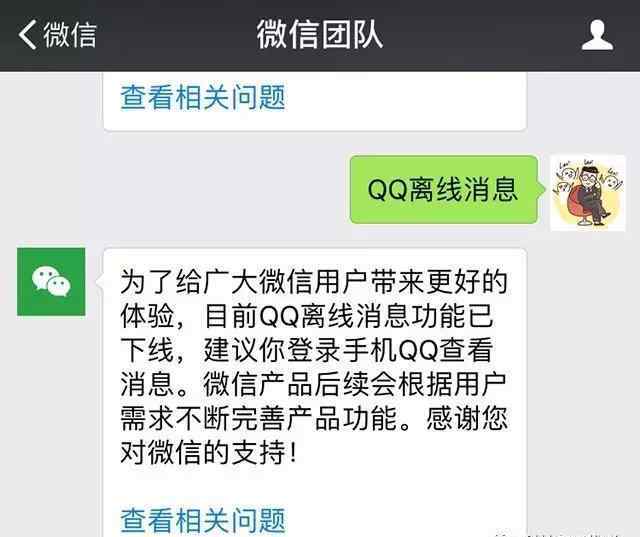Click the faint watermark at bottom corner

tap(559, 533)
